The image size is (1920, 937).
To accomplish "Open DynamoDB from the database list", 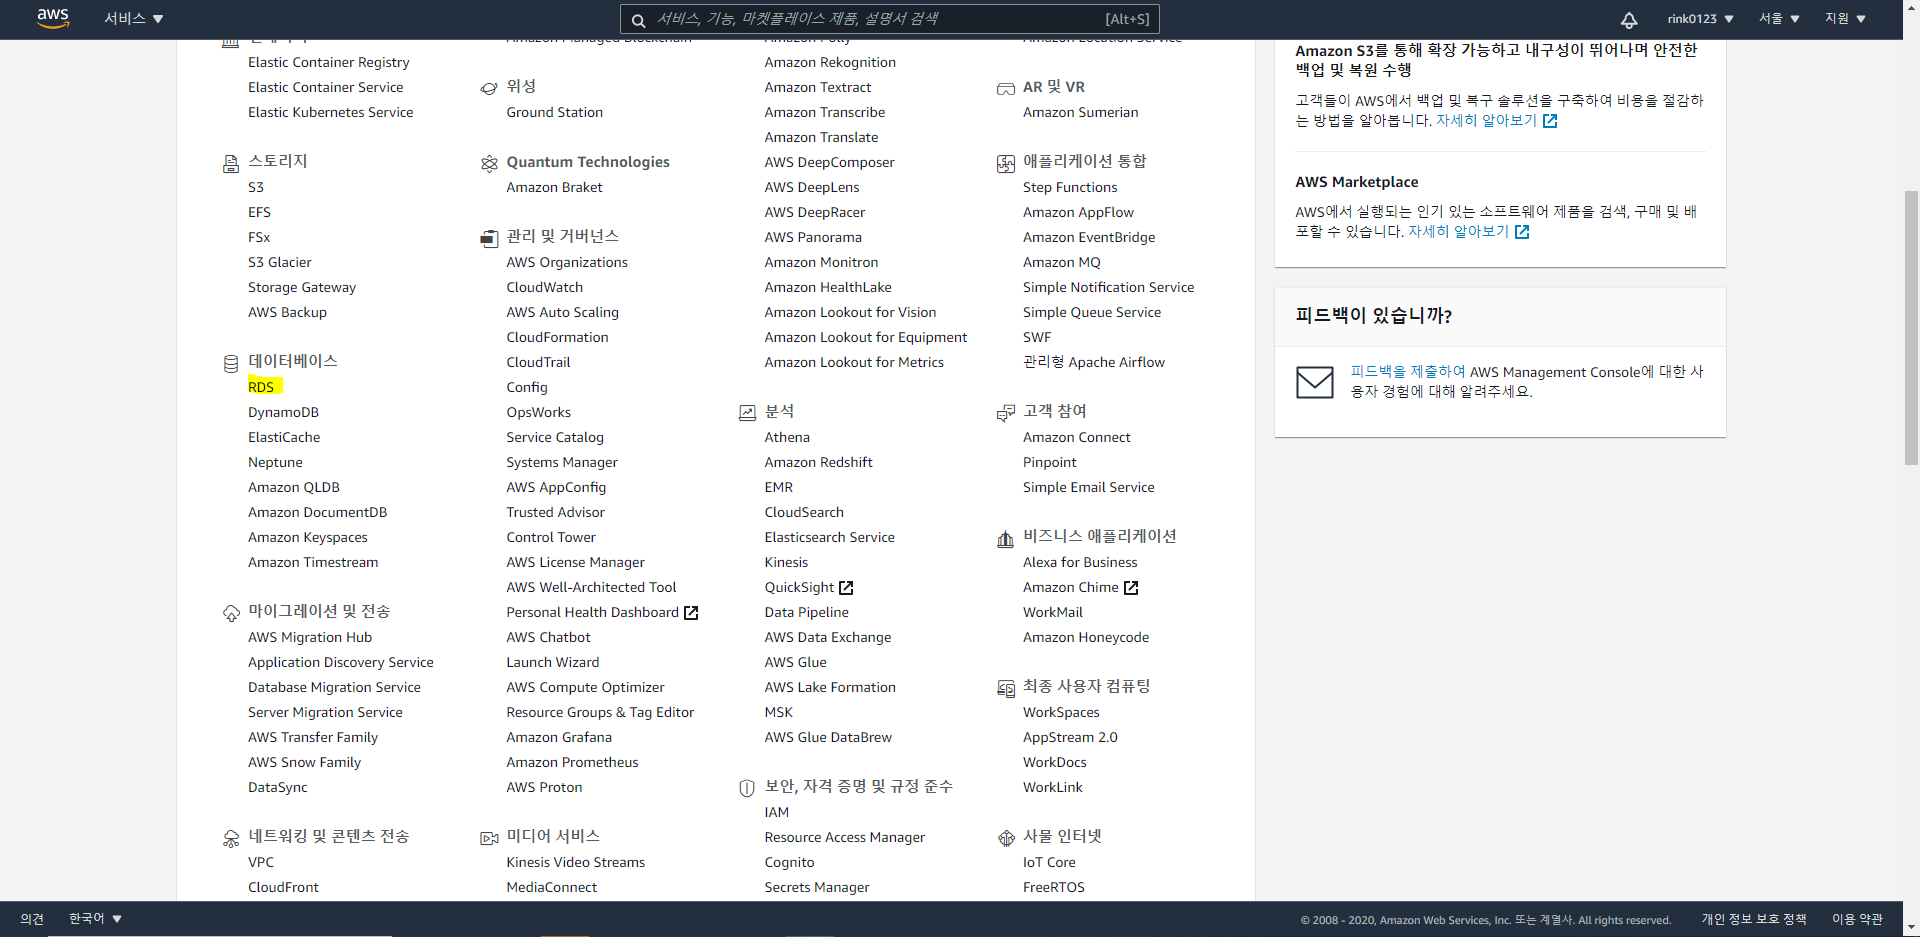I will [x=283, y=412].
